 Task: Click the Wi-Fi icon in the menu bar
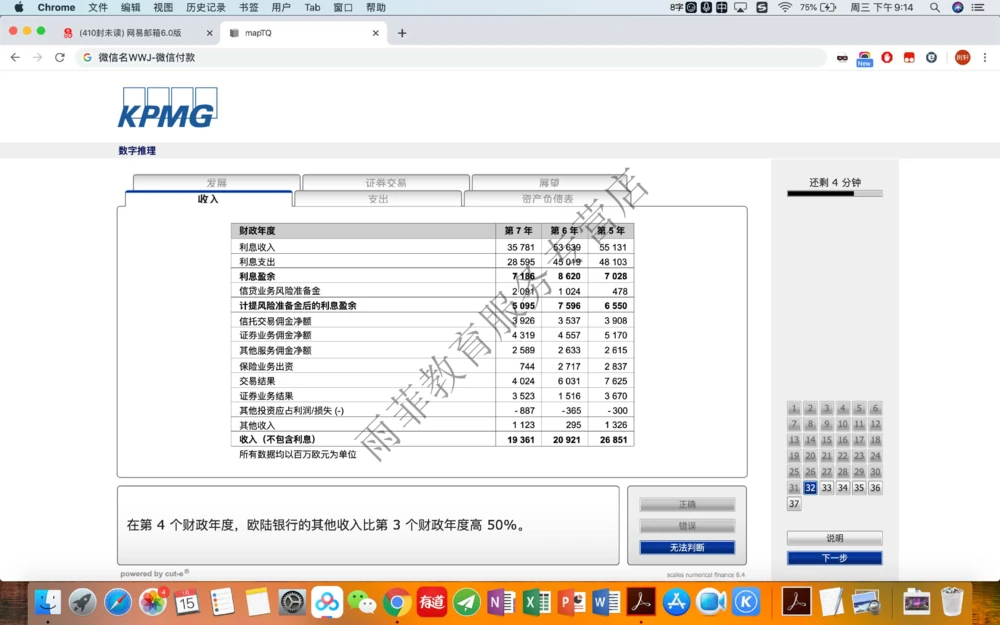(x=784, y=7)
